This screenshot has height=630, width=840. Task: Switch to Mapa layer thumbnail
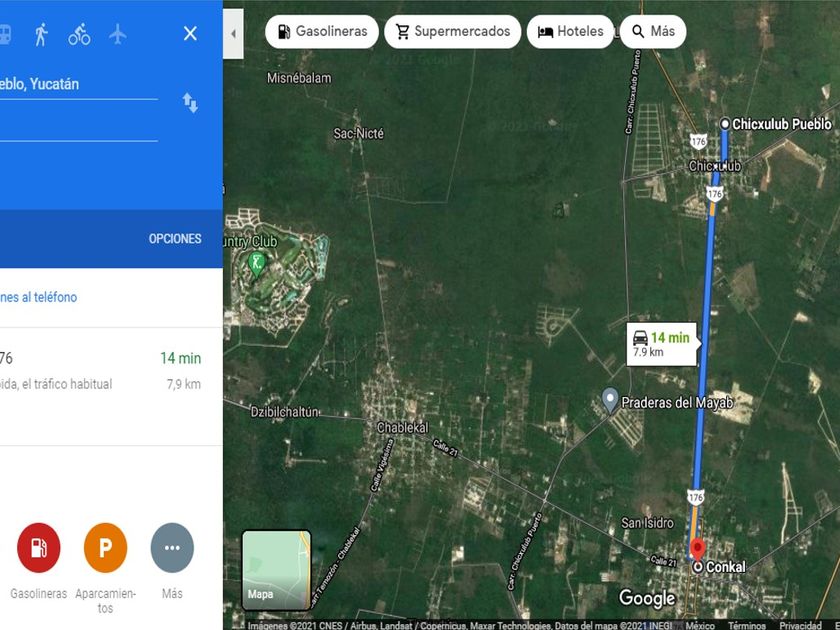pyautogui.click(x=276, y=570)
